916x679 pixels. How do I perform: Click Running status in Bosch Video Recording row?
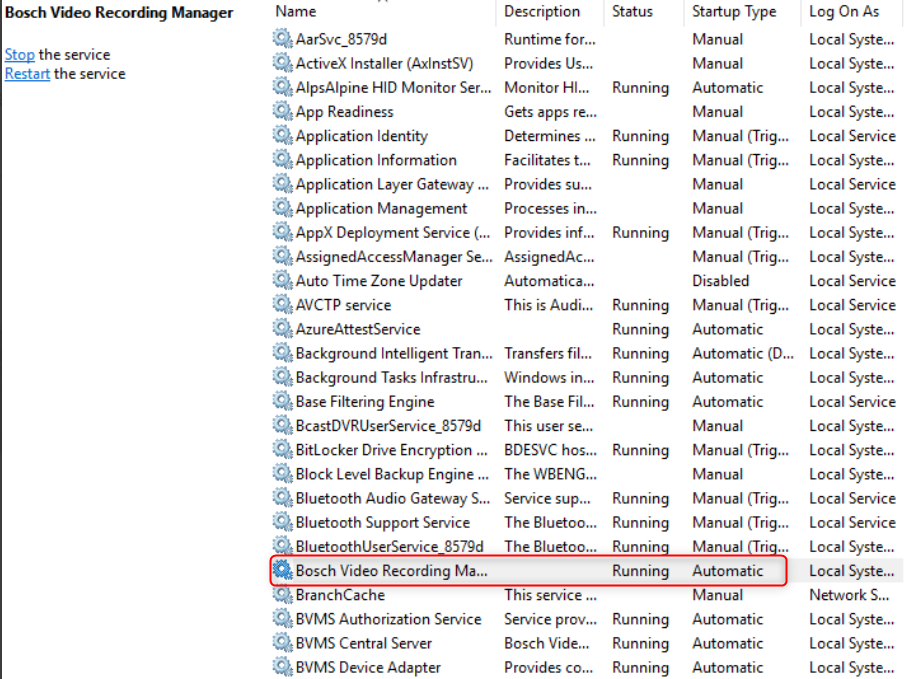(640, 570)
